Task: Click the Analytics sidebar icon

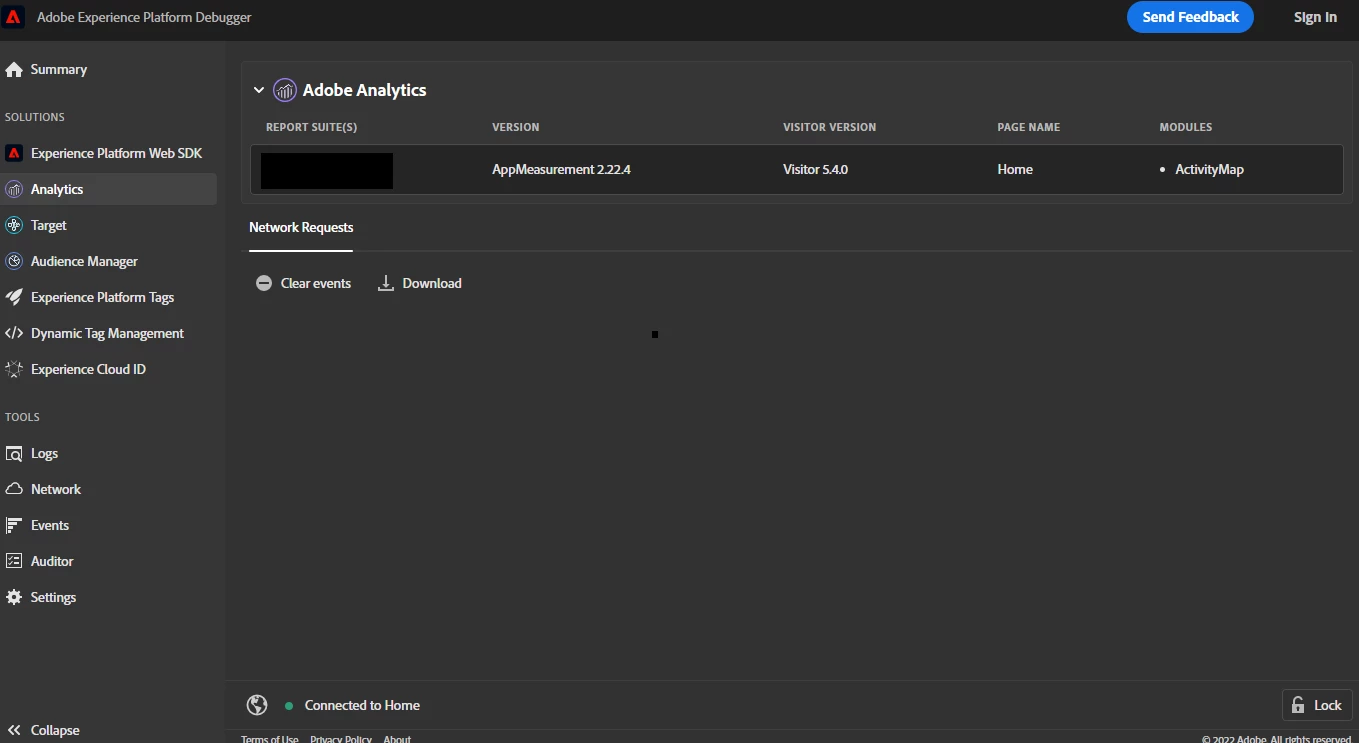Action: (x=14, y=189)
